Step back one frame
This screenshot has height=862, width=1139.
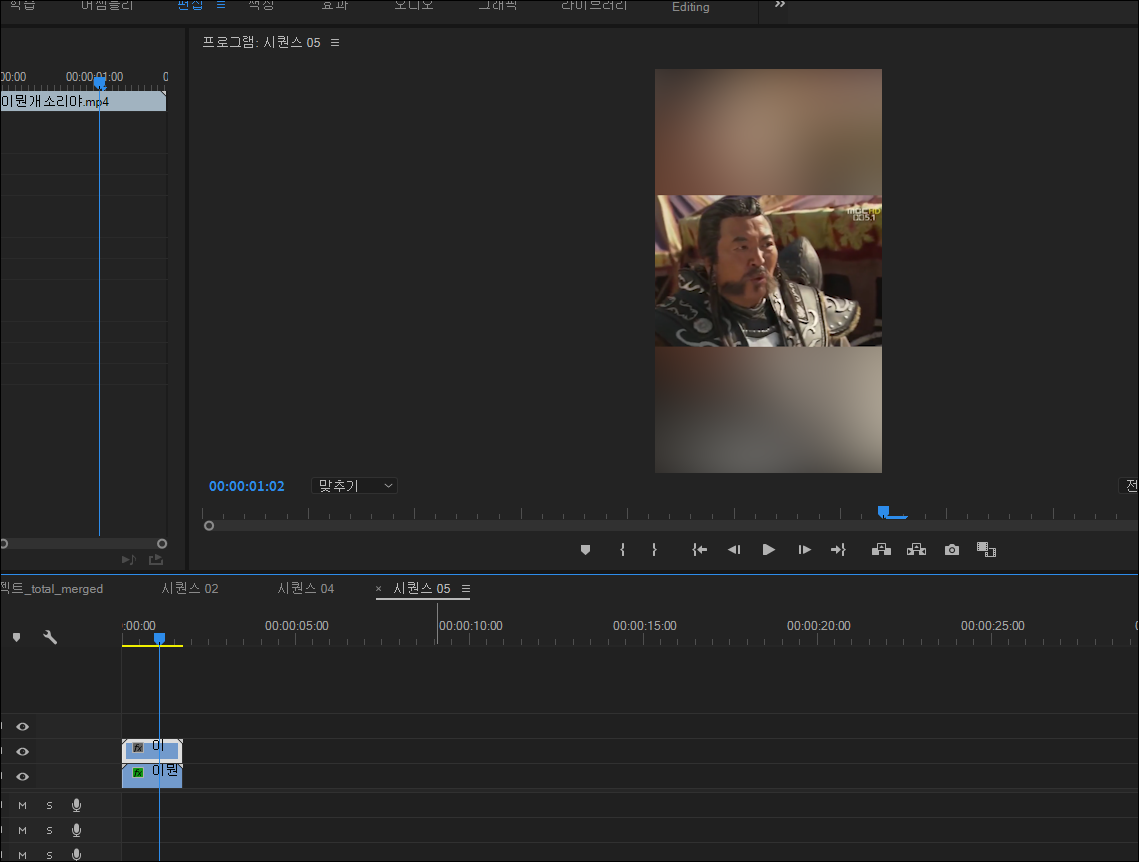pos(734,550)
